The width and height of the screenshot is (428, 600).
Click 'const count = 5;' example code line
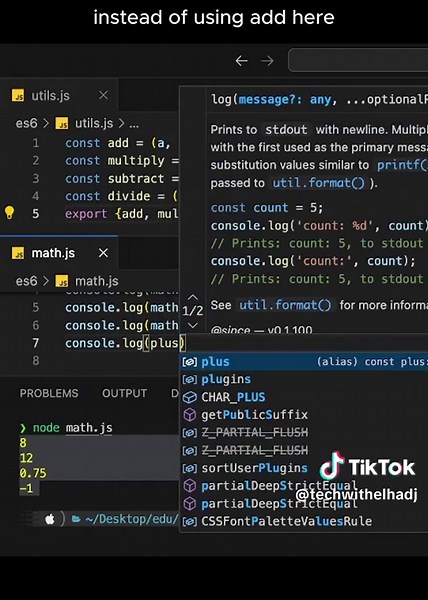pos(267,207)
